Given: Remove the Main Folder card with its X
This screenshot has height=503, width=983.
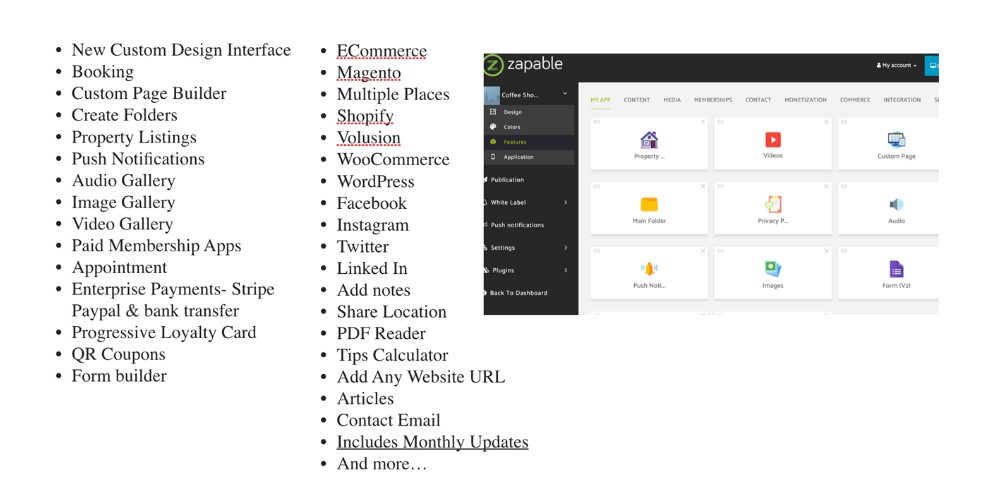Looking at the screenshot, I should tap(703, 186).
